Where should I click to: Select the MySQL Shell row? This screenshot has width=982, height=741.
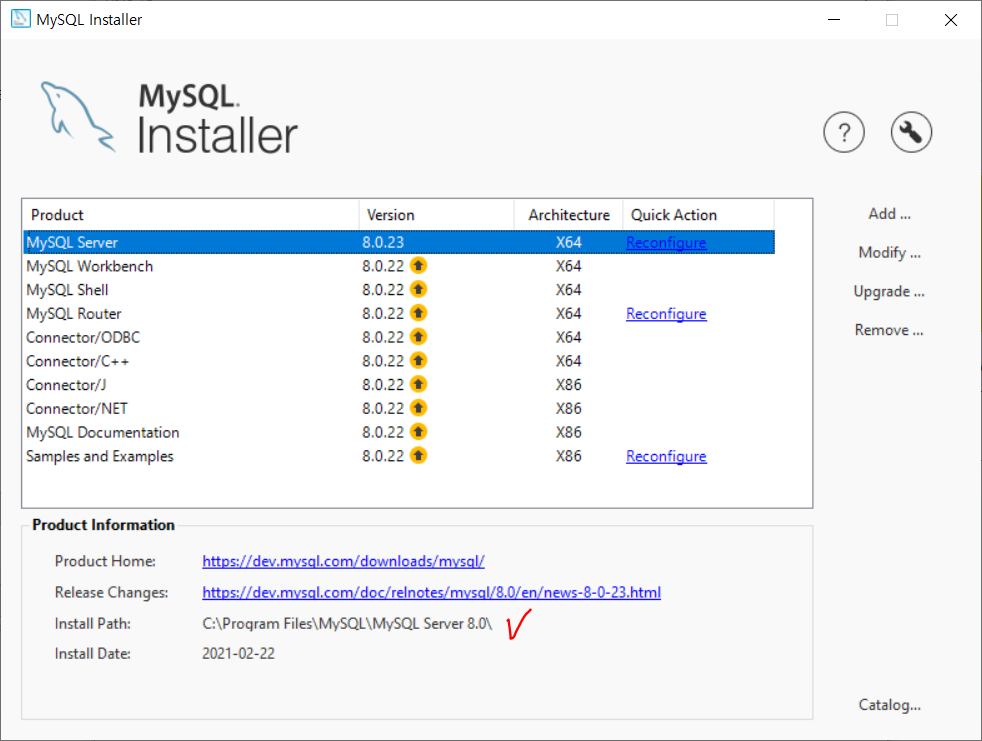(x=399, y=290)
